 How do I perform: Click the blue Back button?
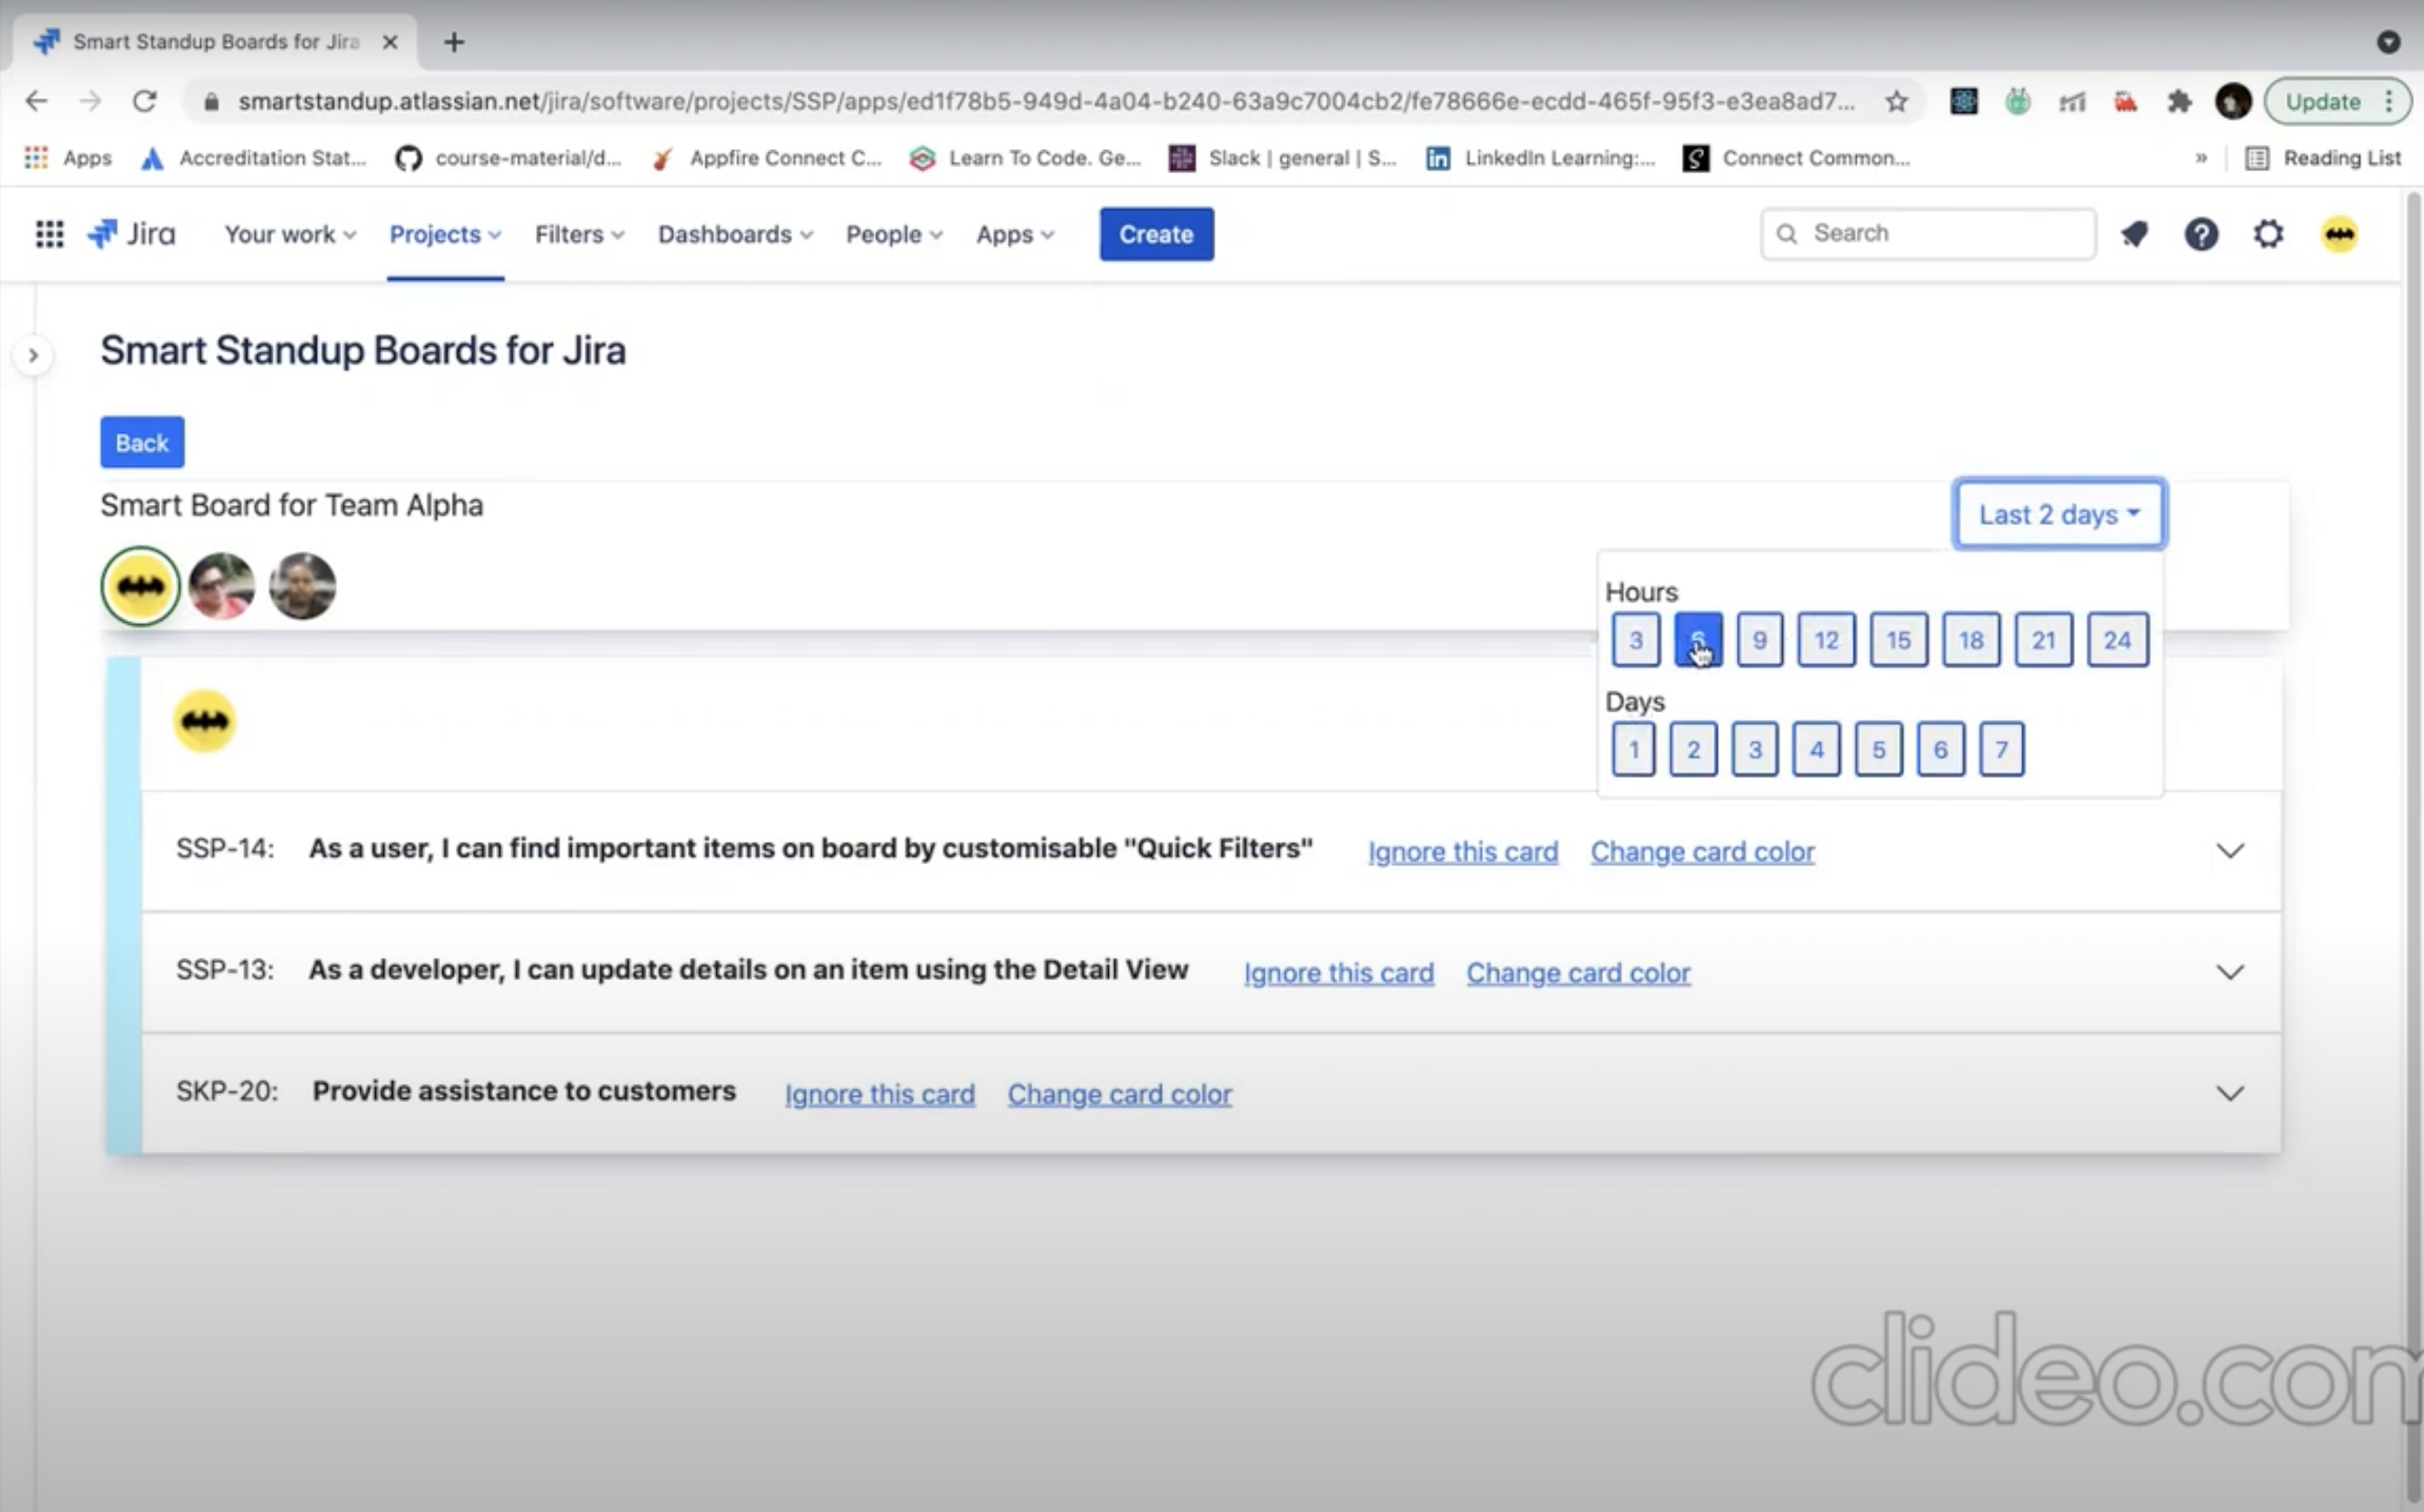pyautogui.click(x=142, y=442)
